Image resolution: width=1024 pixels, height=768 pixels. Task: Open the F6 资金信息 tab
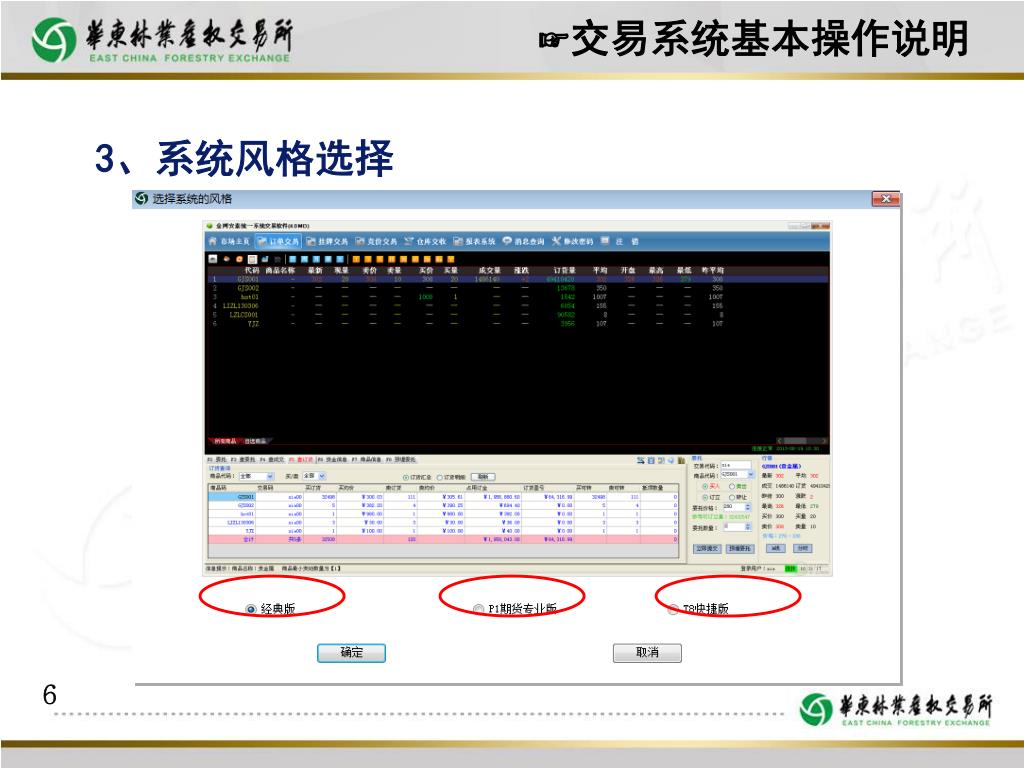(332, 460)
